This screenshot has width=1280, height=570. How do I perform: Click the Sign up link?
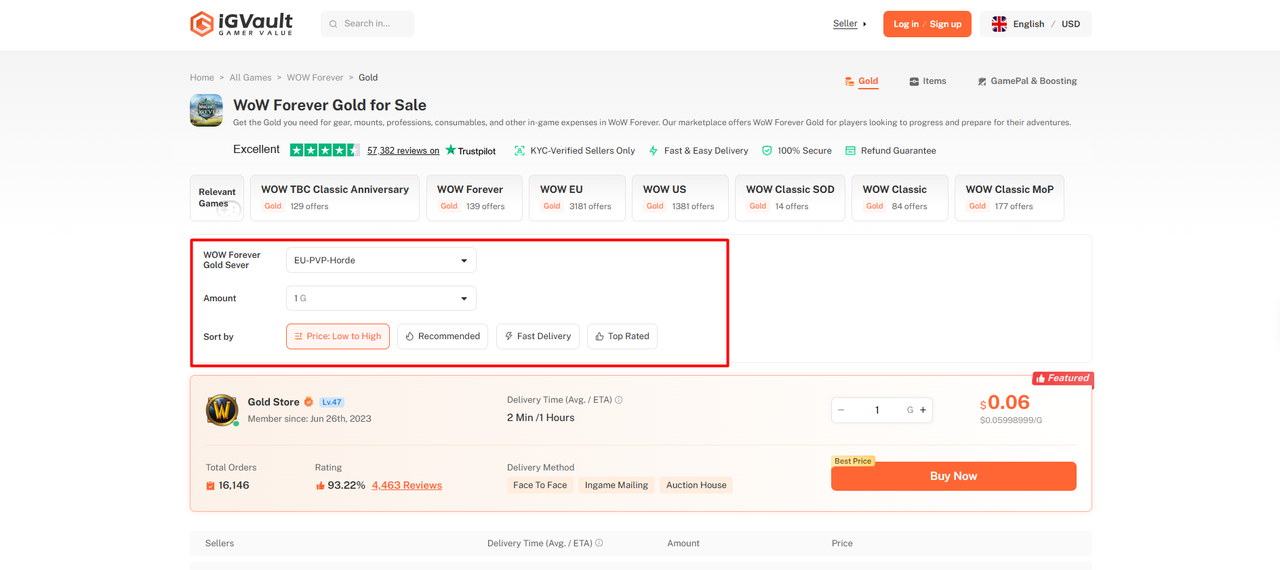click(946, 24)
